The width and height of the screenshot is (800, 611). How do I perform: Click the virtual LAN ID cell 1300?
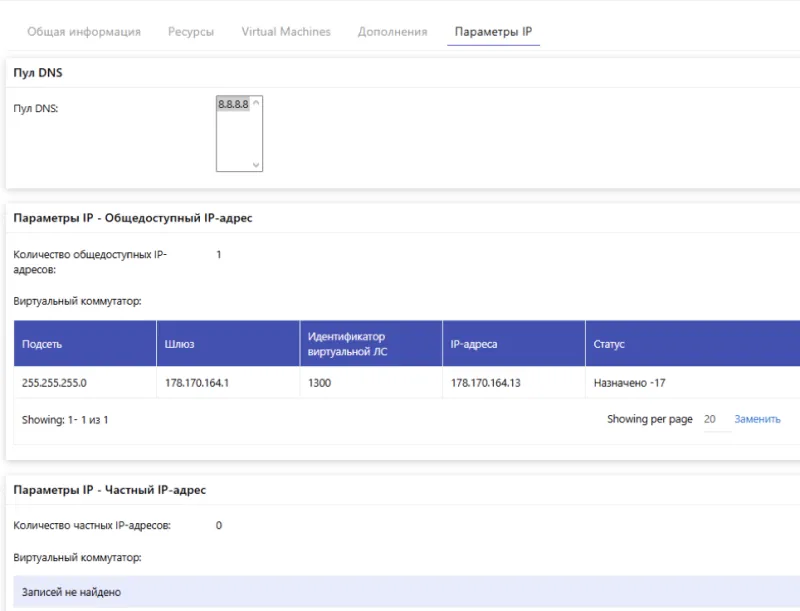pyautogui.click(x=320, y=382)
